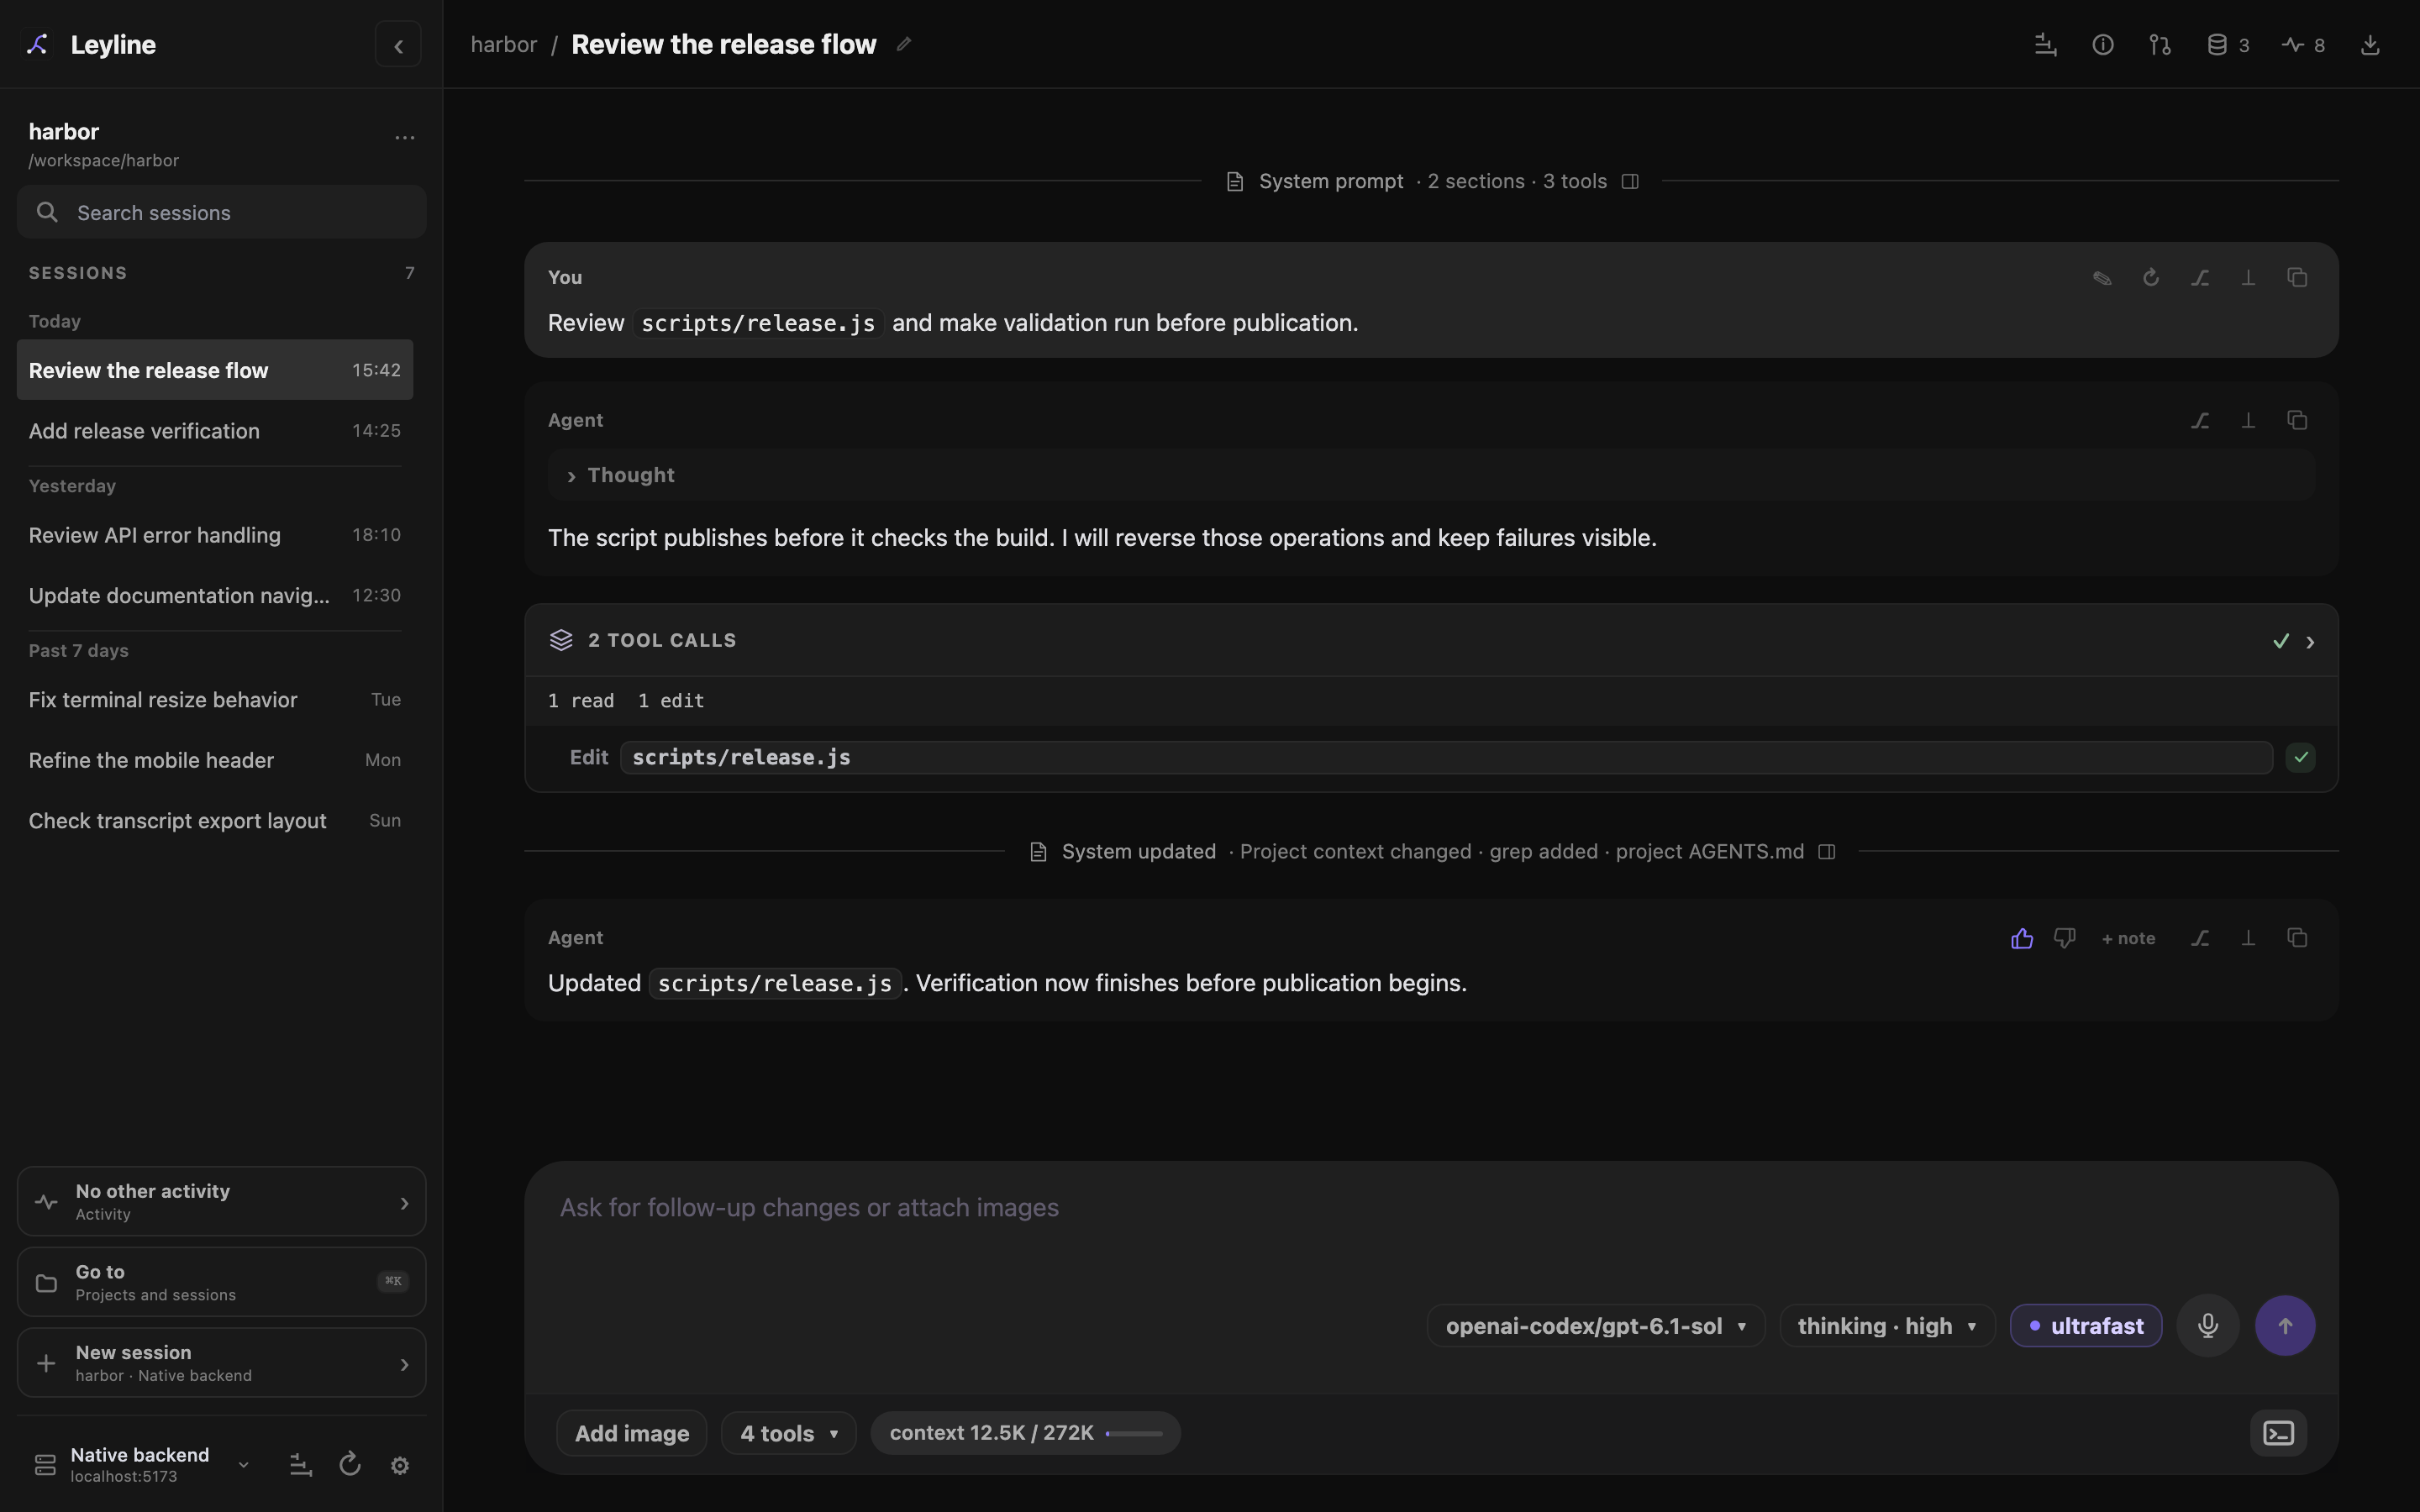Screen dimensions: 2420x1512
Task: Click the context 12.5K / 272K usage bar
Action: [1025, 1433]
